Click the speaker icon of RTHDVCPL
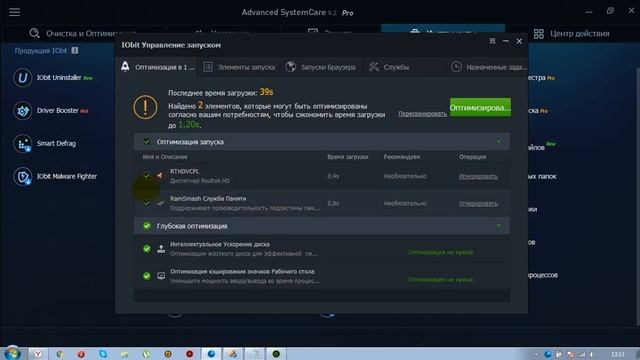This screenshot has height=360, width=640. [x=160, y=176]
